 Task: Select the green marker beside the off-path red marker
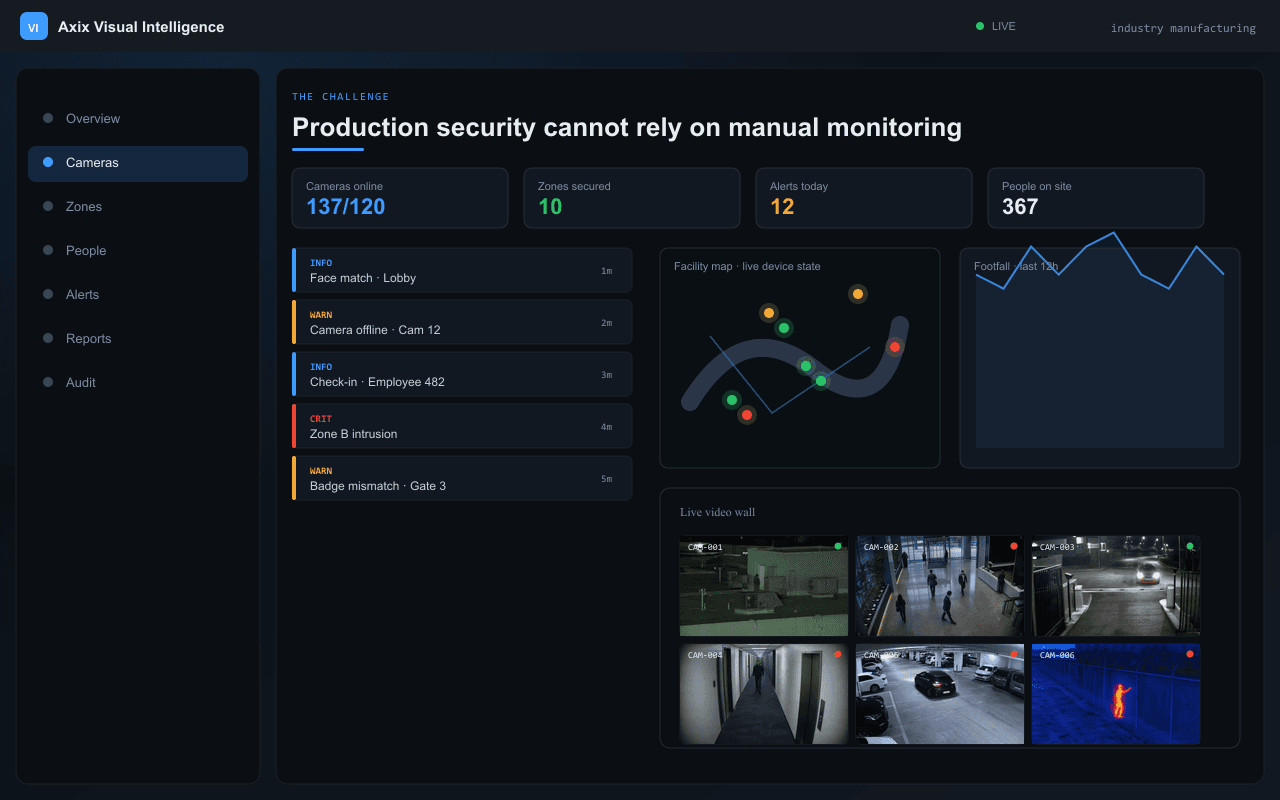click(x=731, y=400)
